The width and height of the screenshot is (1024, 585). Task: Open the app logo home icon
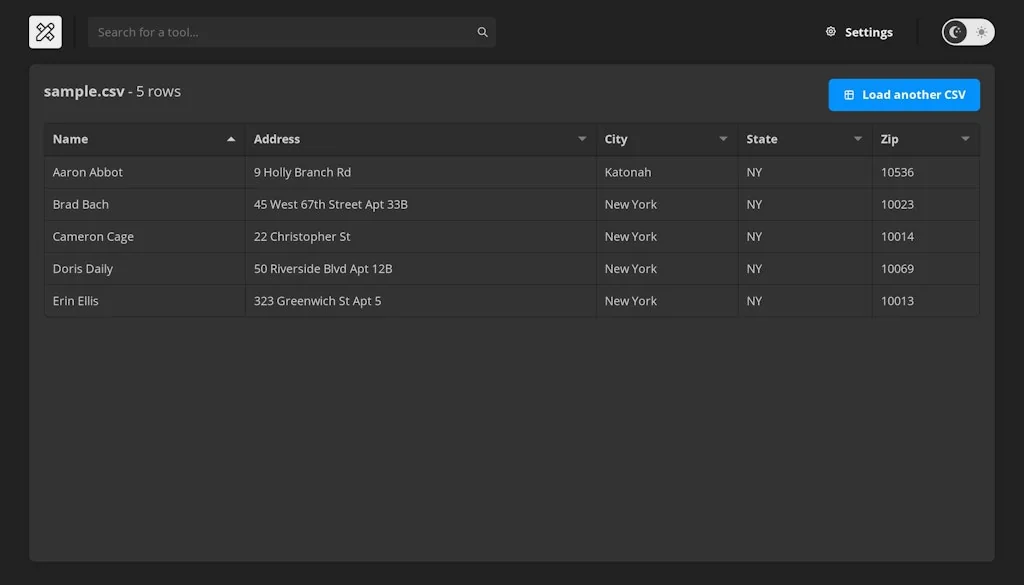coord(45,32)
